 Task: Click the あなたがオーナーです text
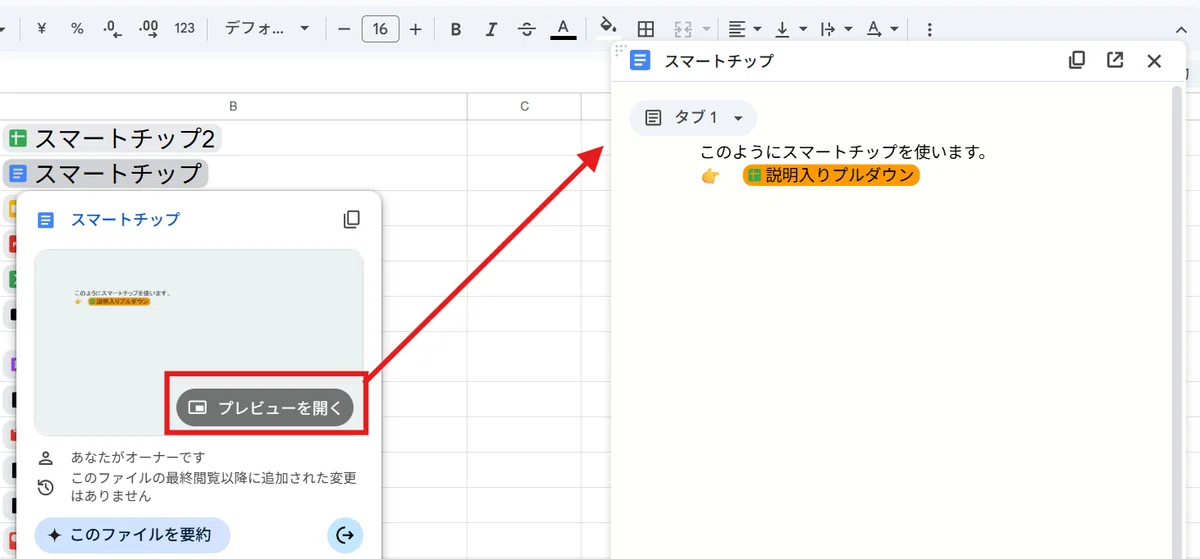138,458
